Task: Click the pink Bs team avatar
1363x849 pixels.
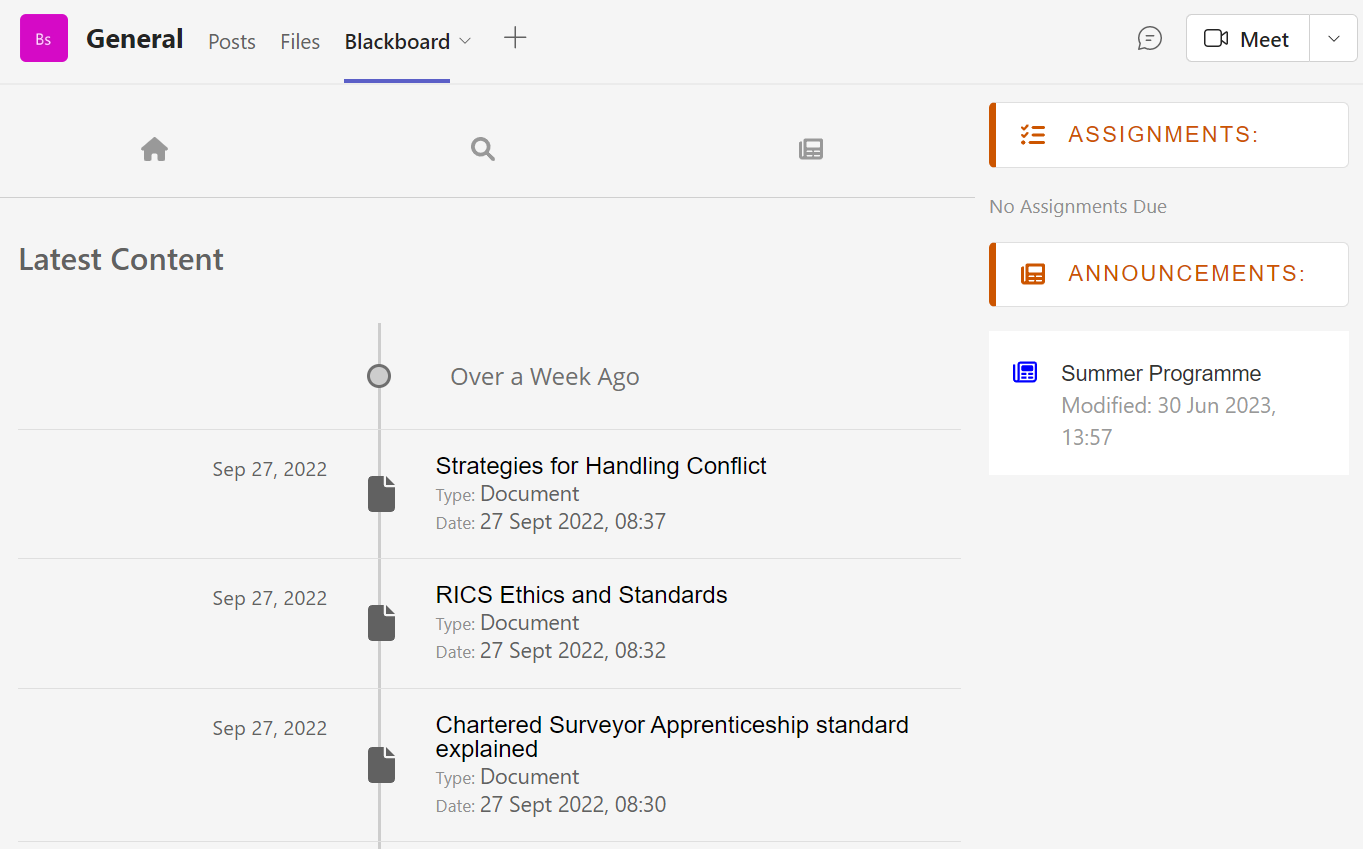Action: pos(44,39)
